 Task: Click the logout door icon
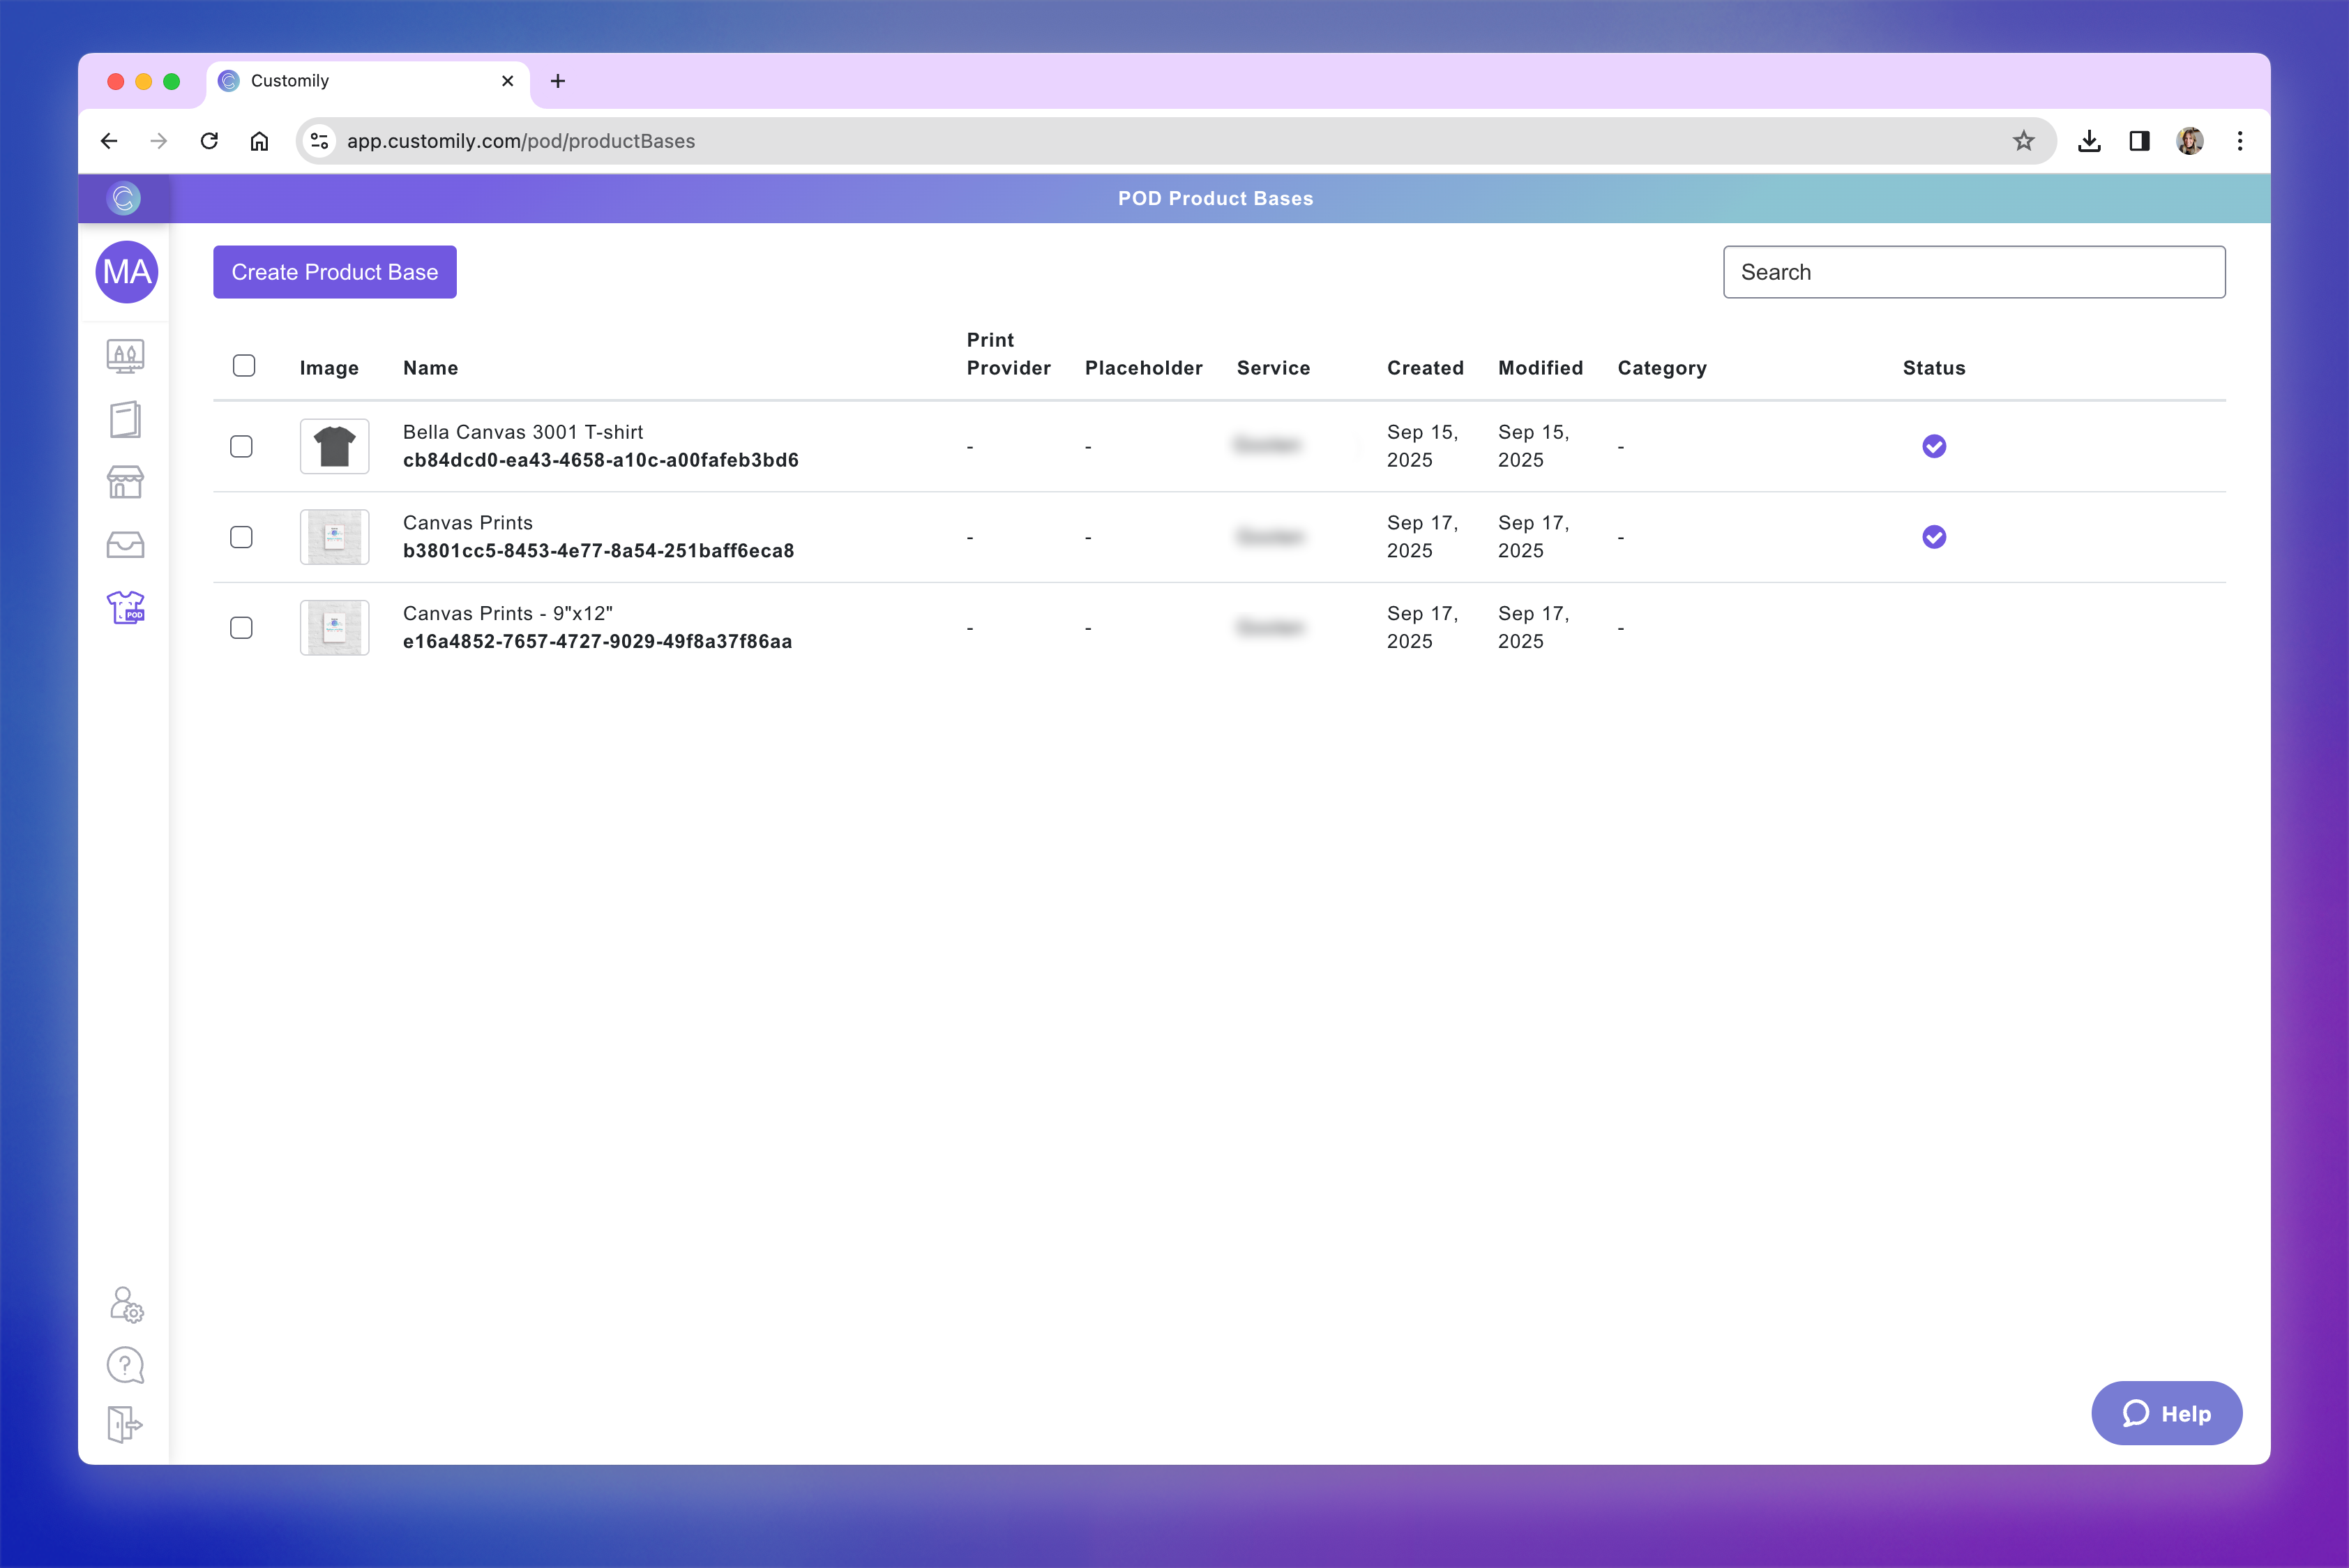tap(125, 1424)
